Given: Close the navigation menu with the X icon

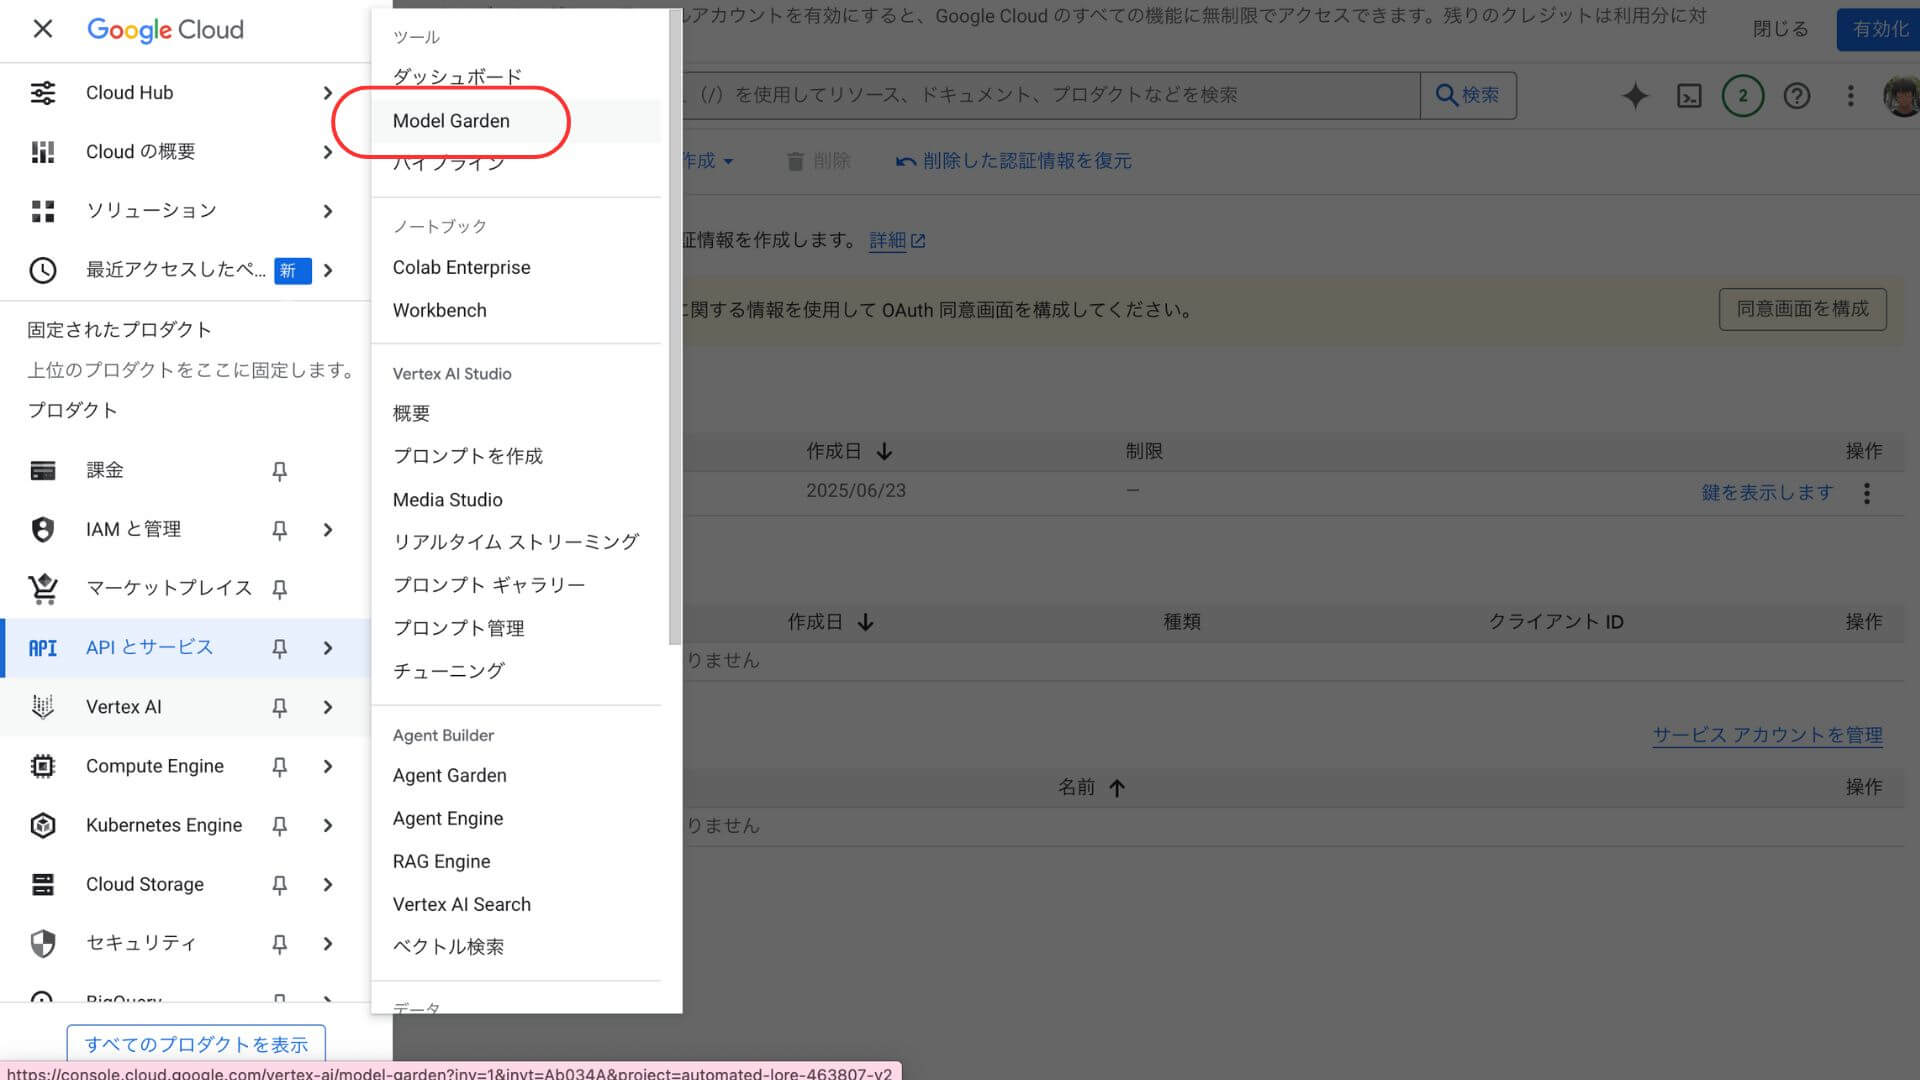Looking at the screenshot, I should 42,29.
